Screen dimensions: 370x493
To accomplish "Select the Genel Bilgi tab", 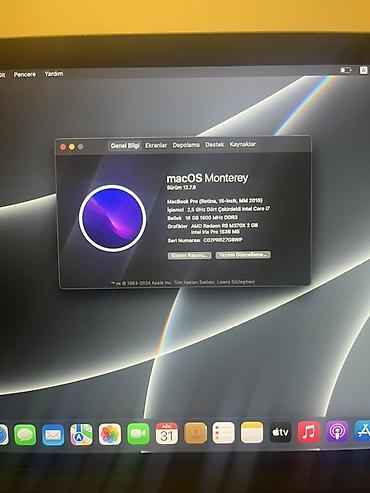I will [125, 146].
